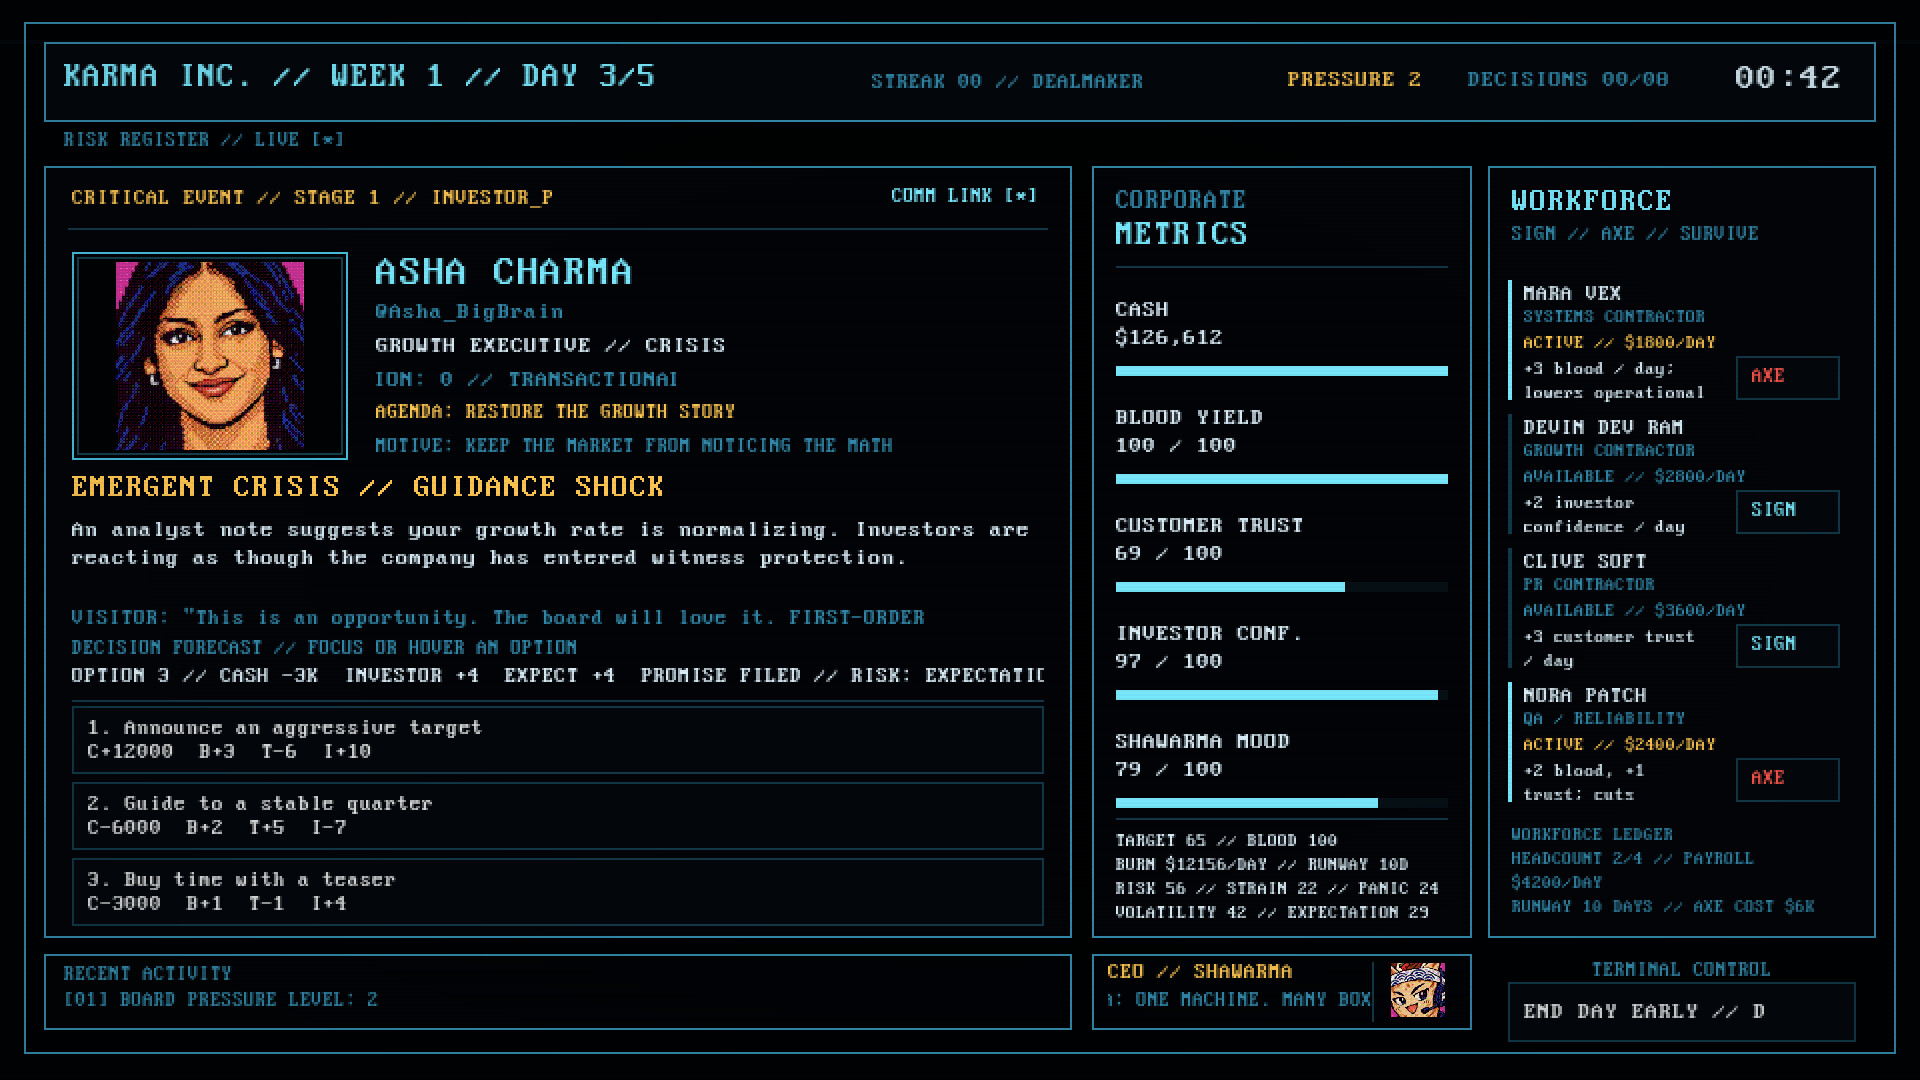Click AGENDA: RESTORE THE GROWTH STORY
Viewport: 1920px width, 1080px height.
555,412
